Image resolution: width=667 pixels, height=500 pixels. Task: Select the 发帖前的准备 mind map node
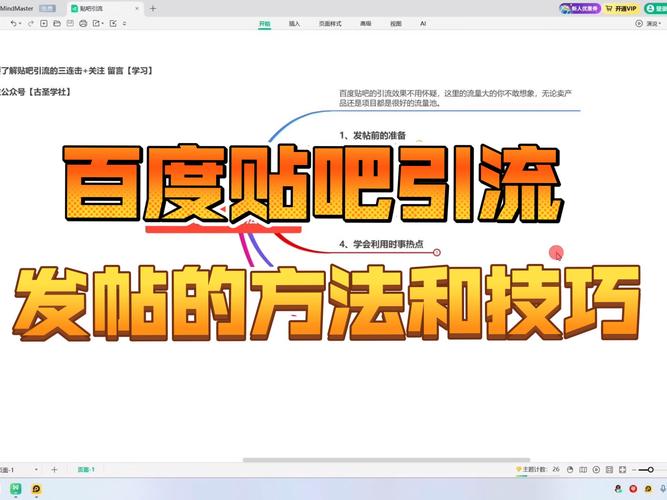(x=372, y=134)
